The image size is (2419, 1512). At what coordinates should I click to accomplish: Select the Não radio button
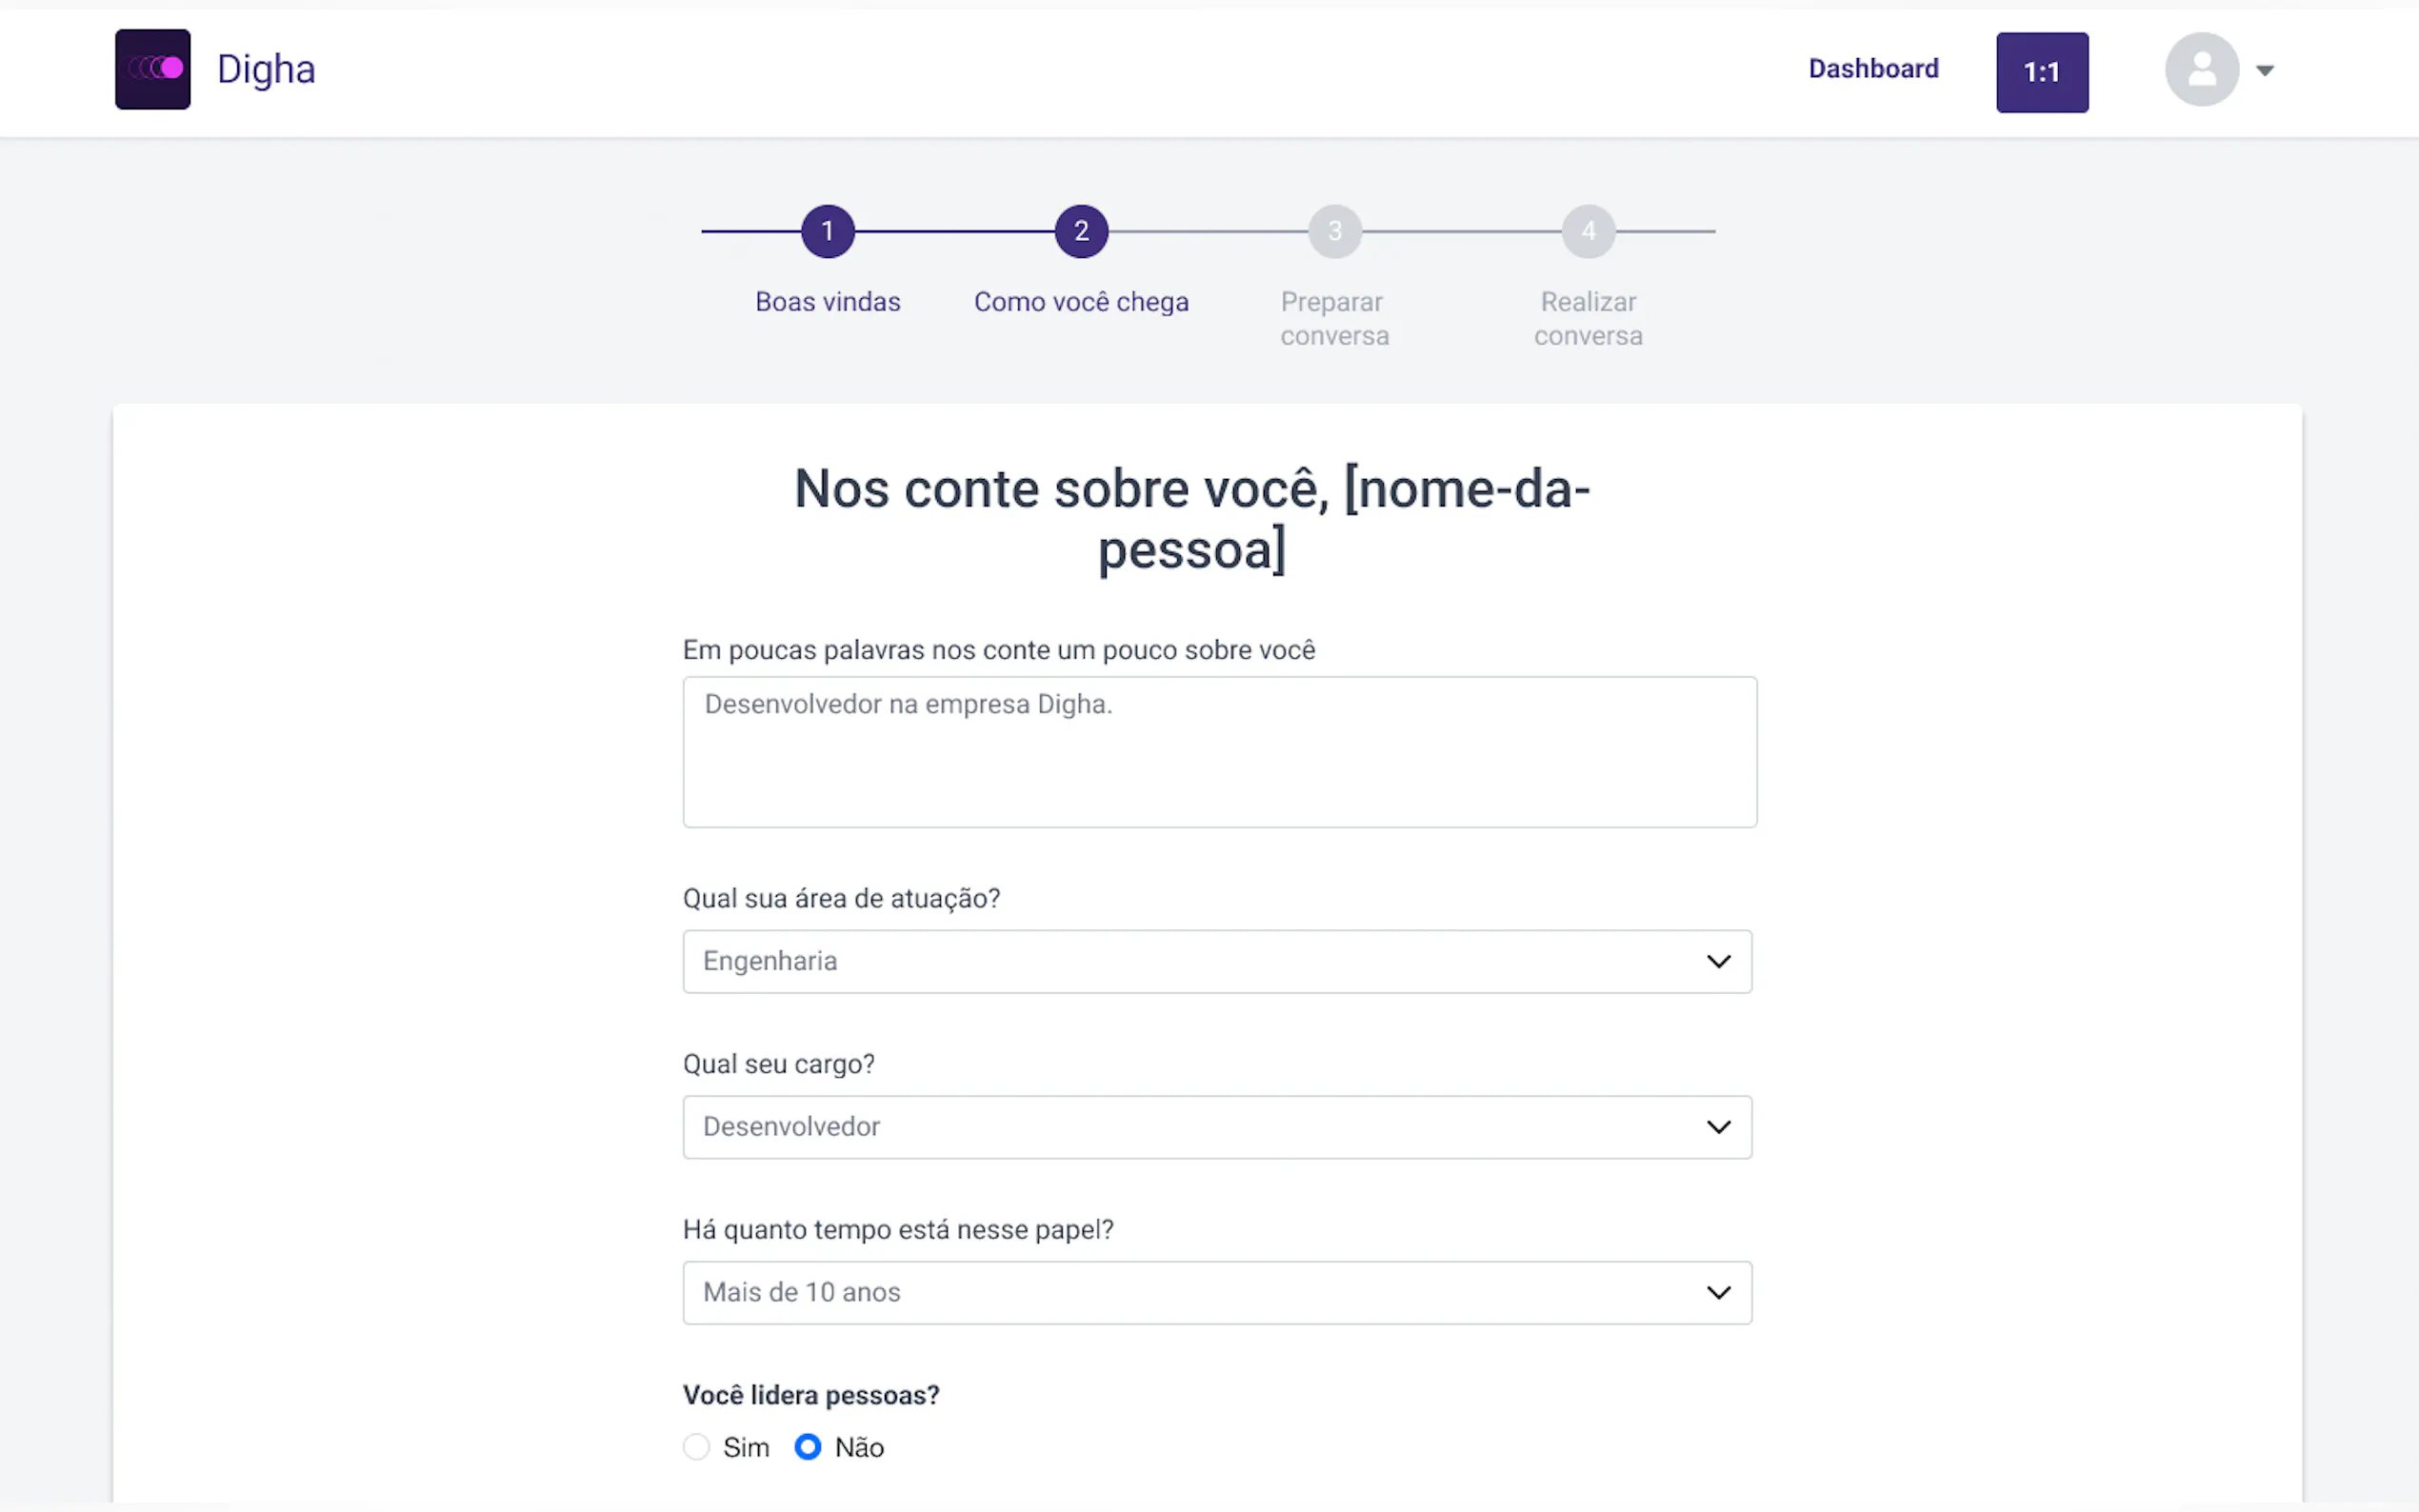[808, 1447]
